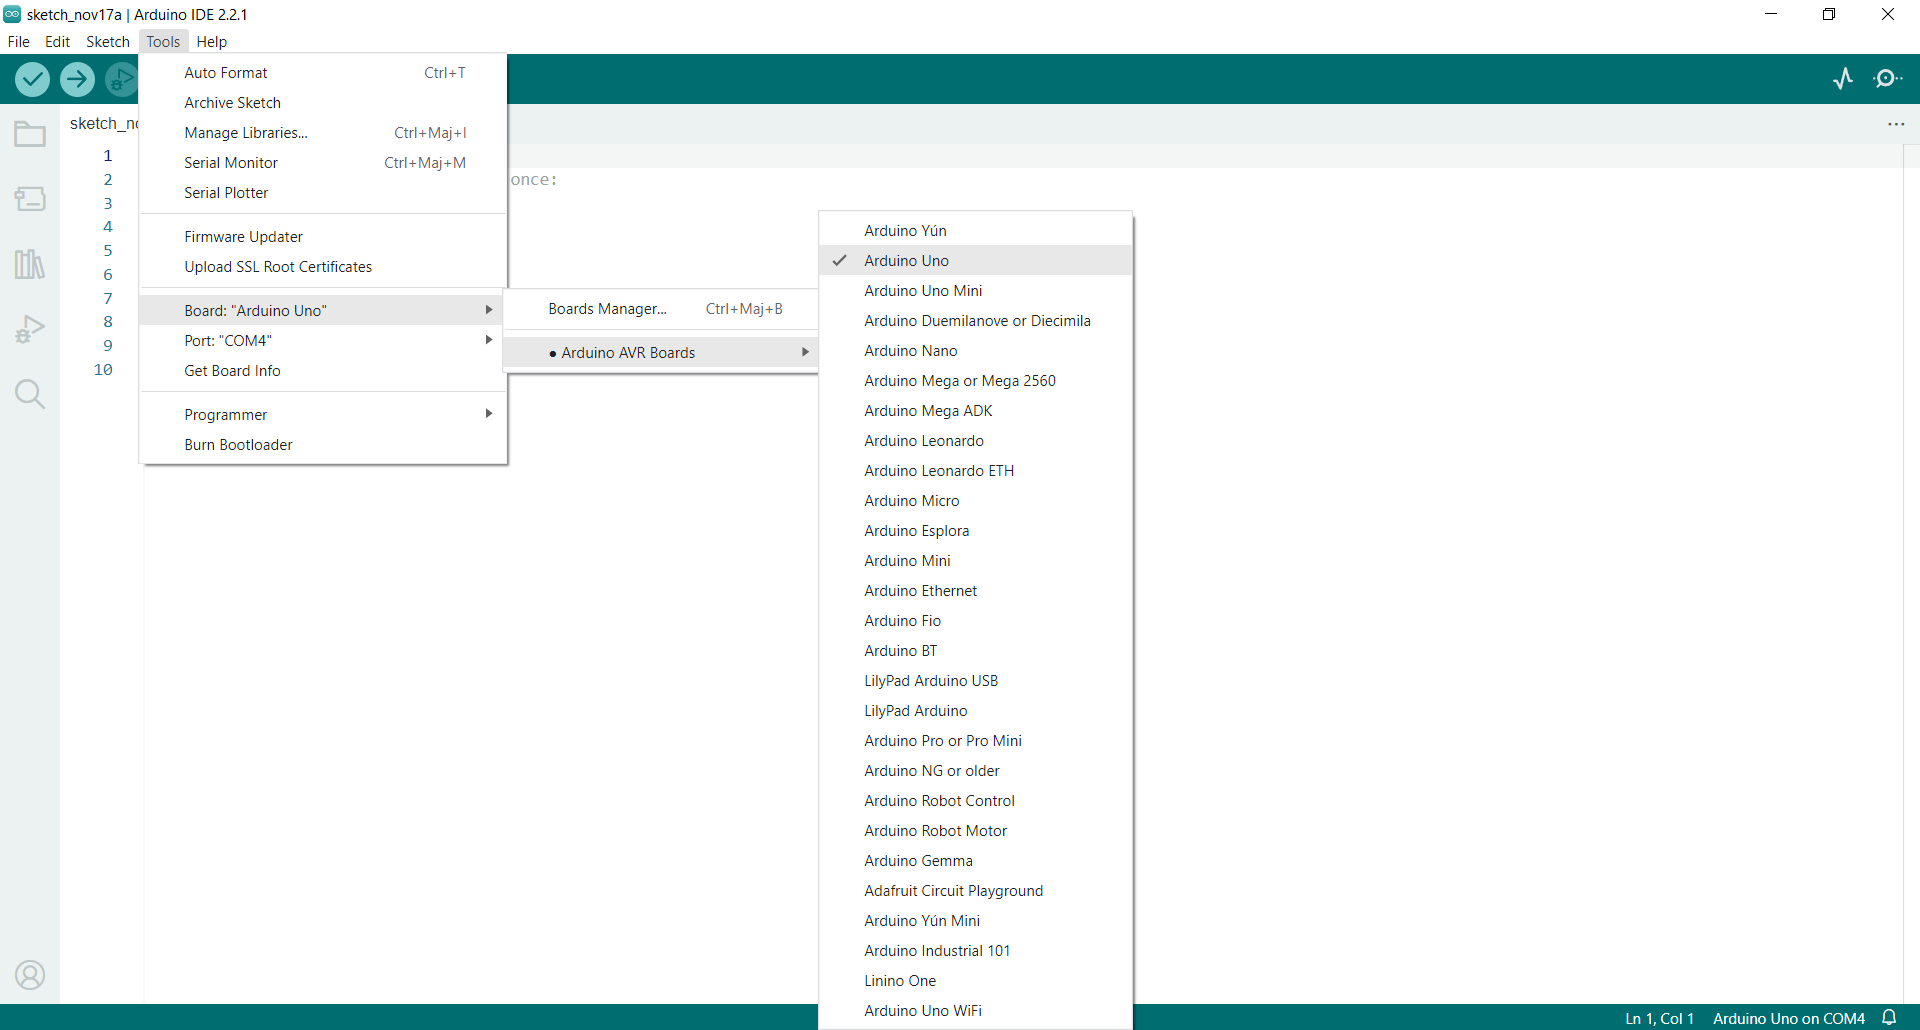Select the Arduino Mega ADK board
Screen dimensions: 1920x1030
975,411
